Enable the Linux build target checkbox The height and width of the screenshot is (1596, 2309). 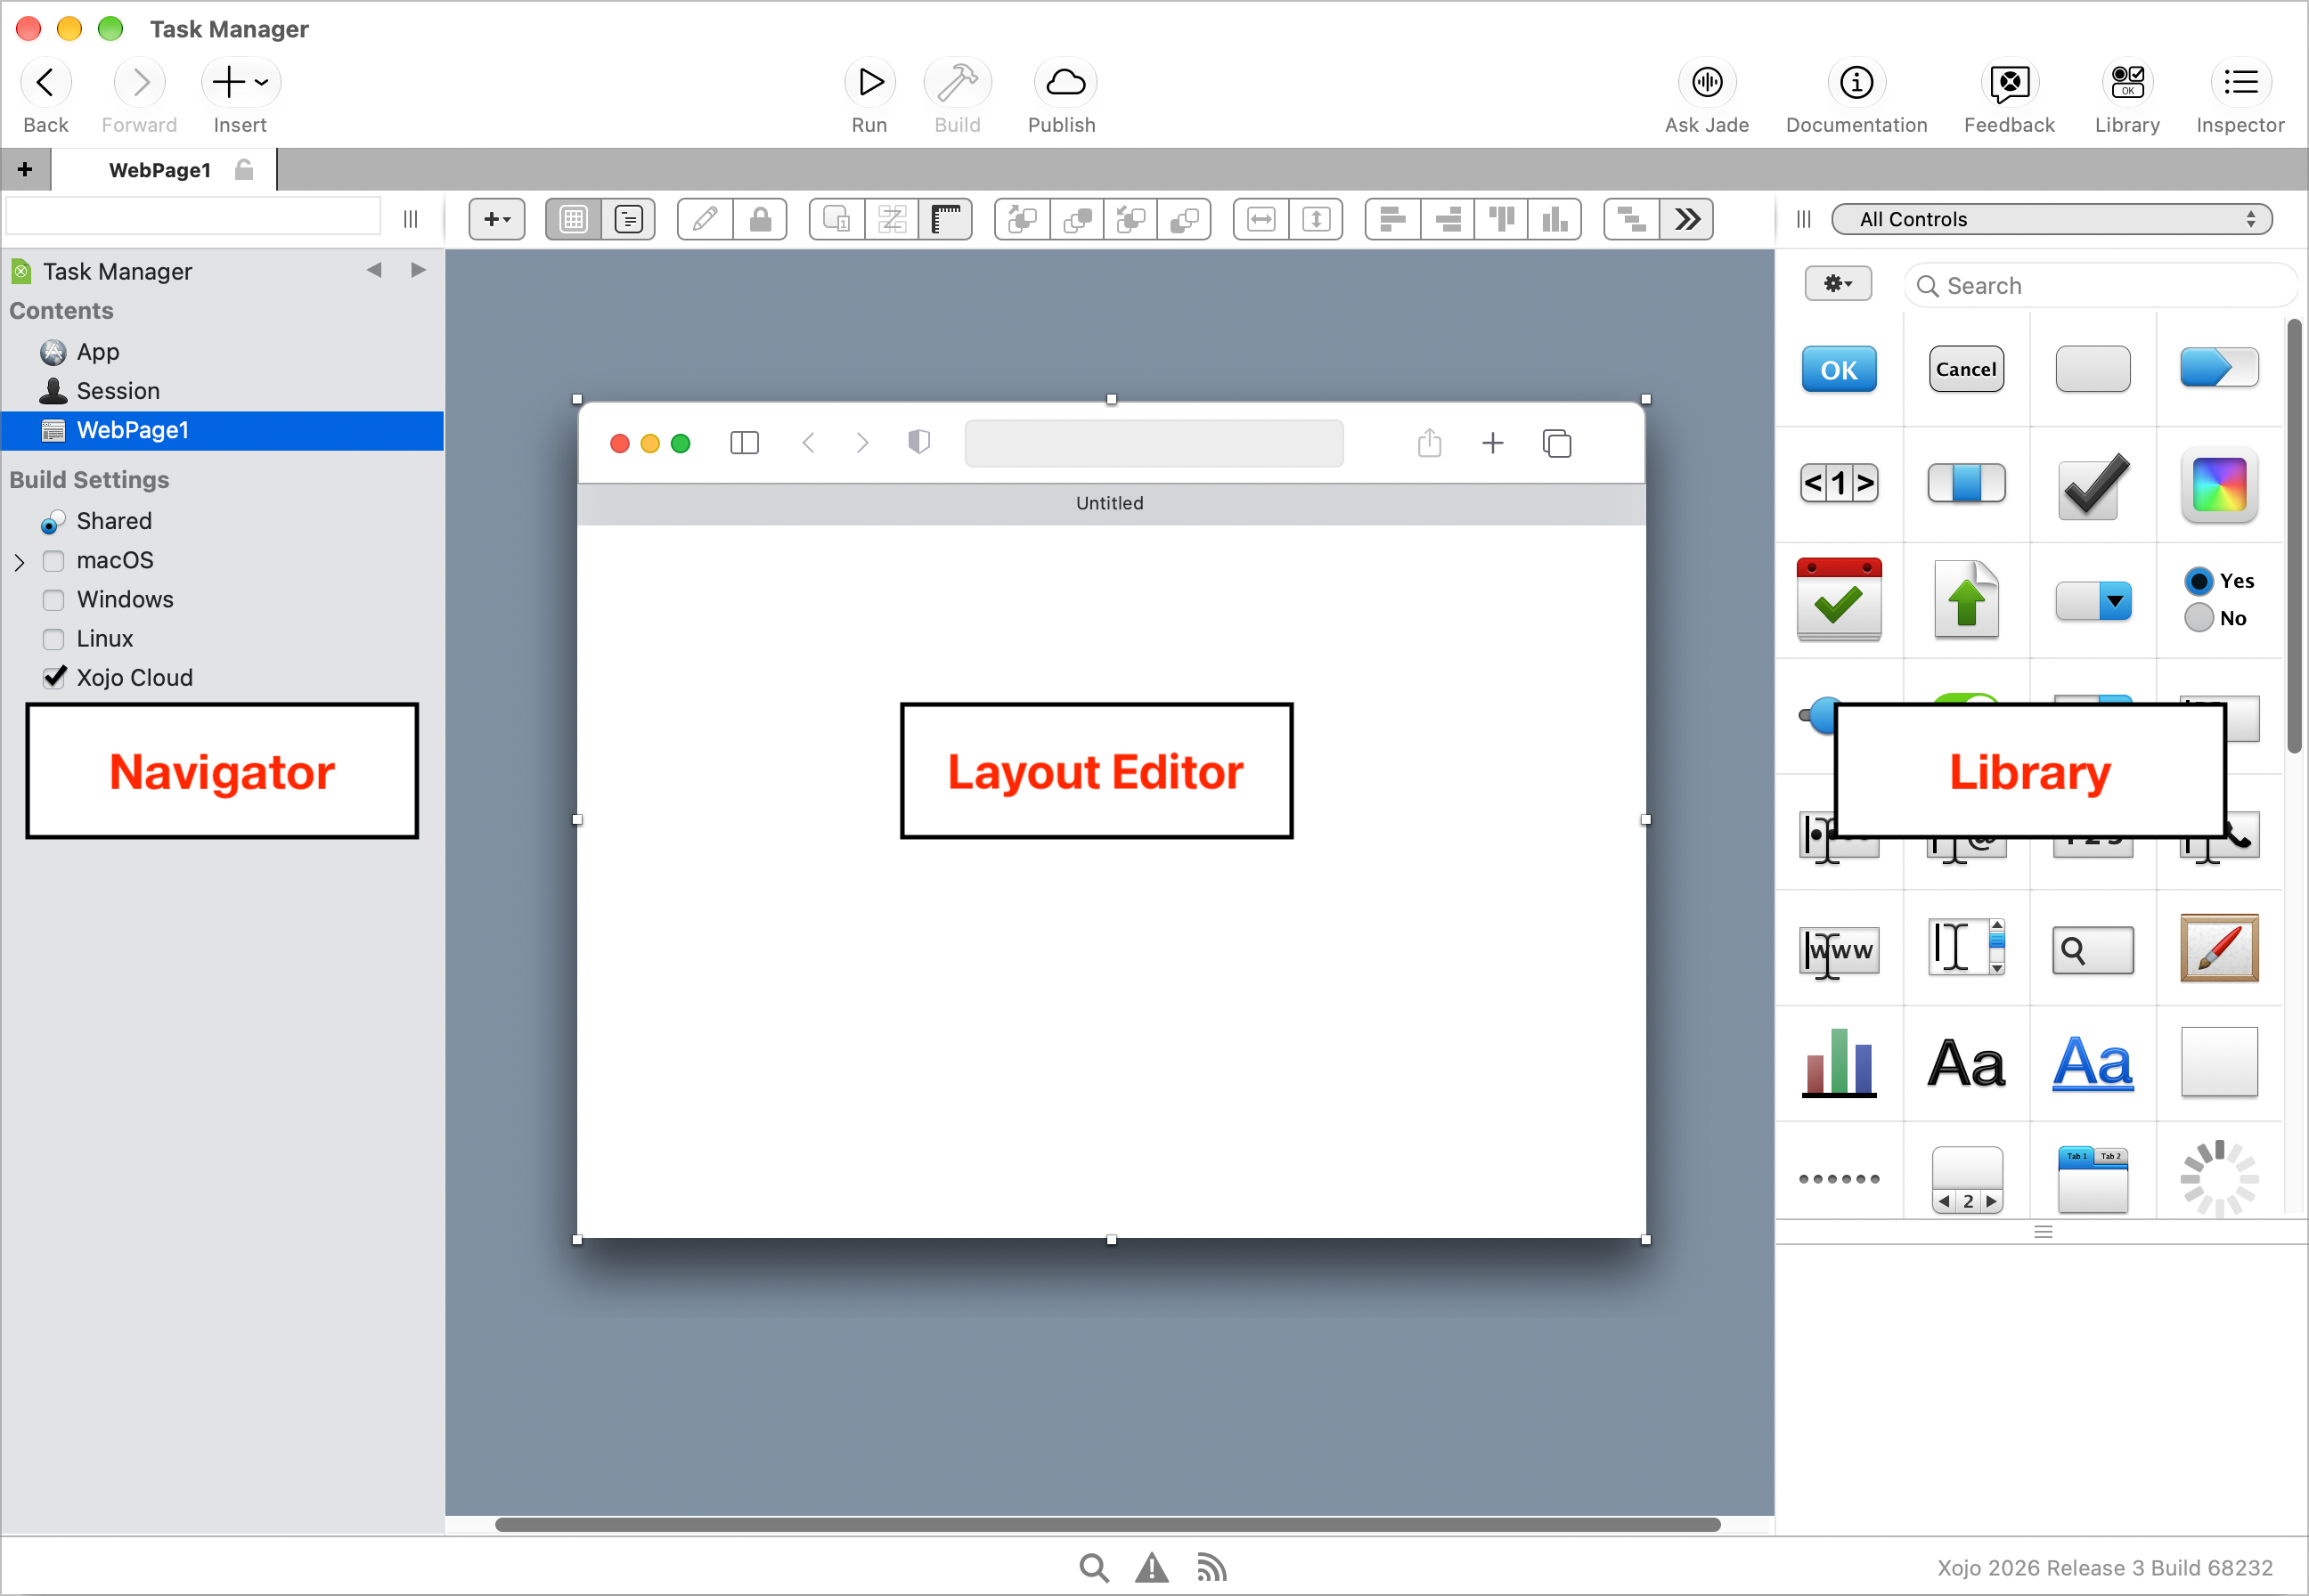click(54, 639)
